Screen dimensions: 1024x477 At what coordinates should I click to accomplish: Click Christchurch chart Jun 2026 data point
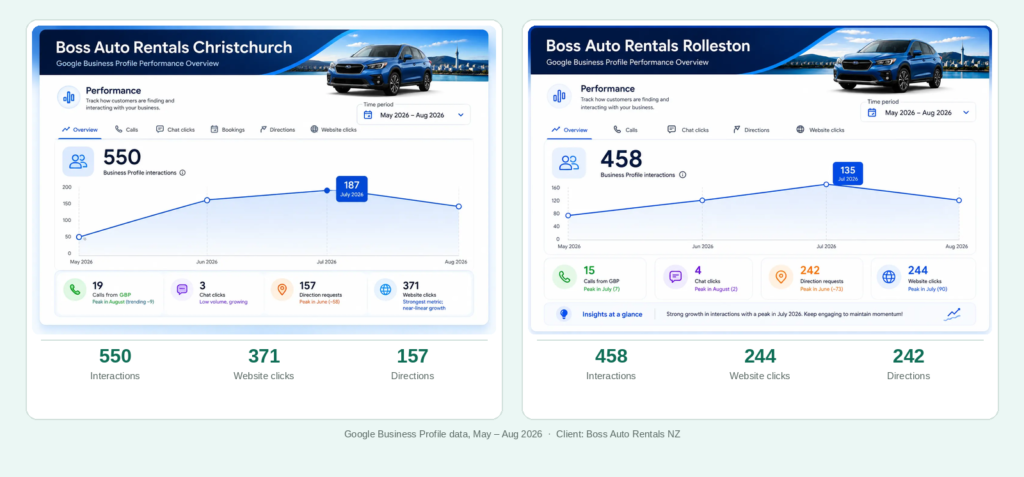click(x=207, y=200)
